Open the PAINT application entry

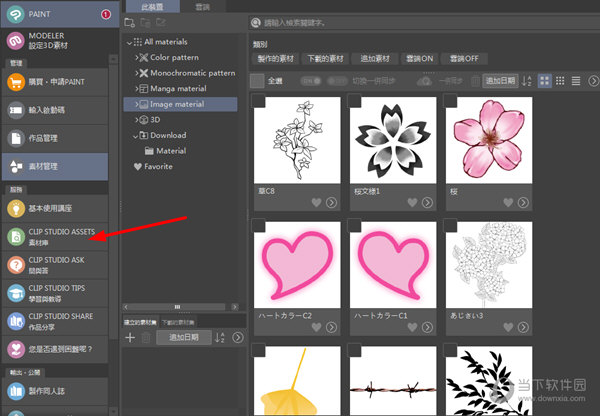[59, 14]
